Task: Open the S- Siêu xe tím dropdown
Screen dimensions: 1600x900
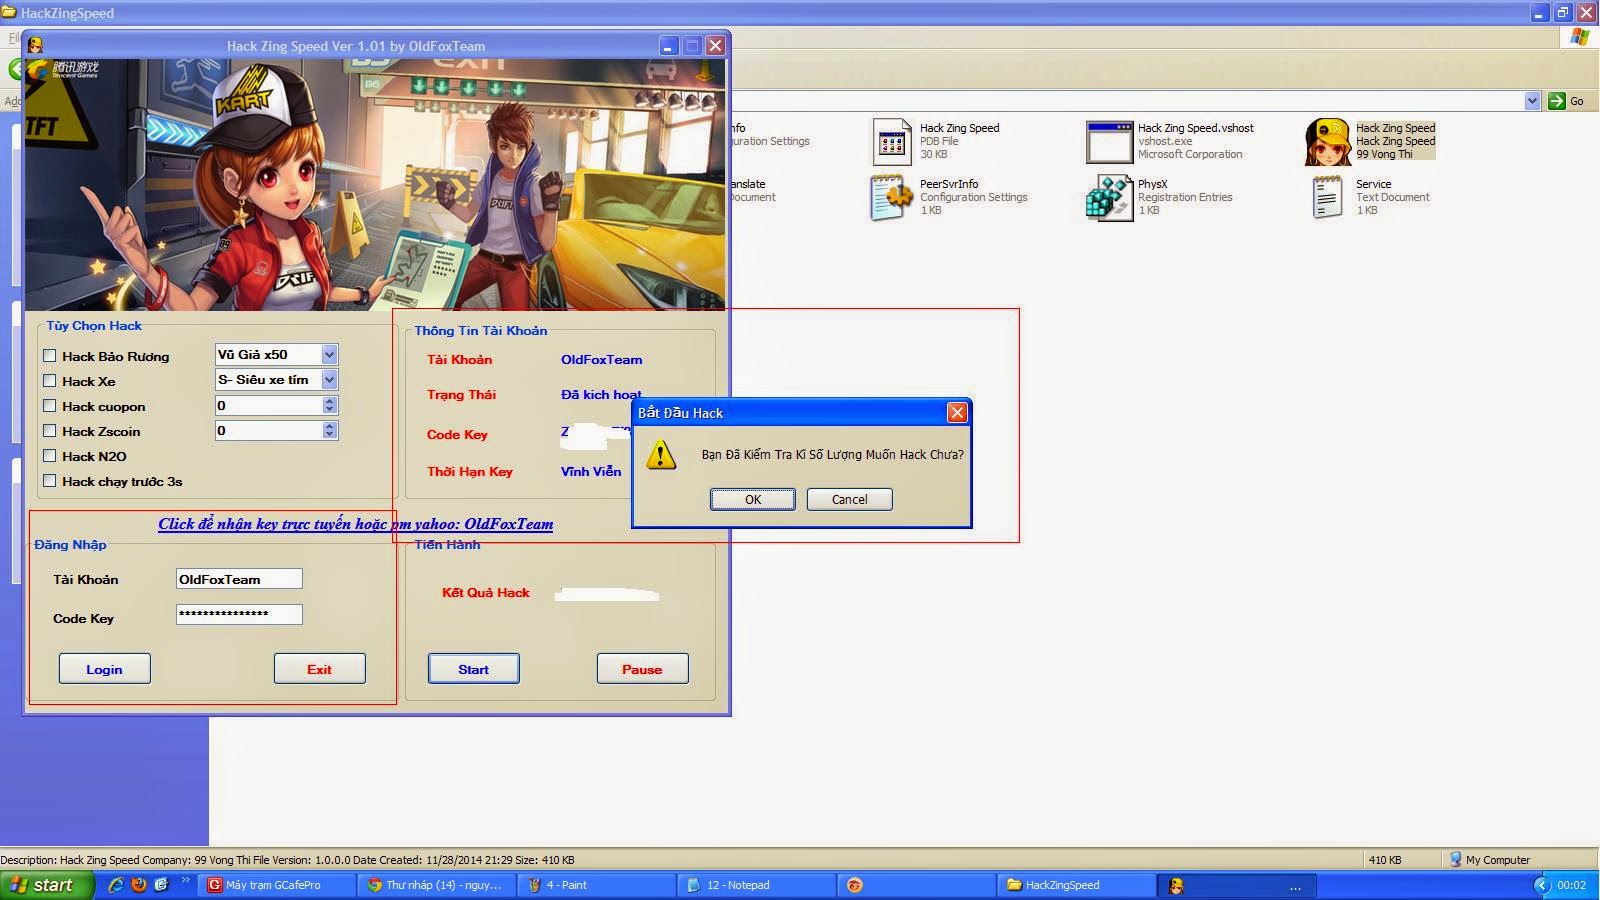Action: pyautogui.click(x=329, y=380)
